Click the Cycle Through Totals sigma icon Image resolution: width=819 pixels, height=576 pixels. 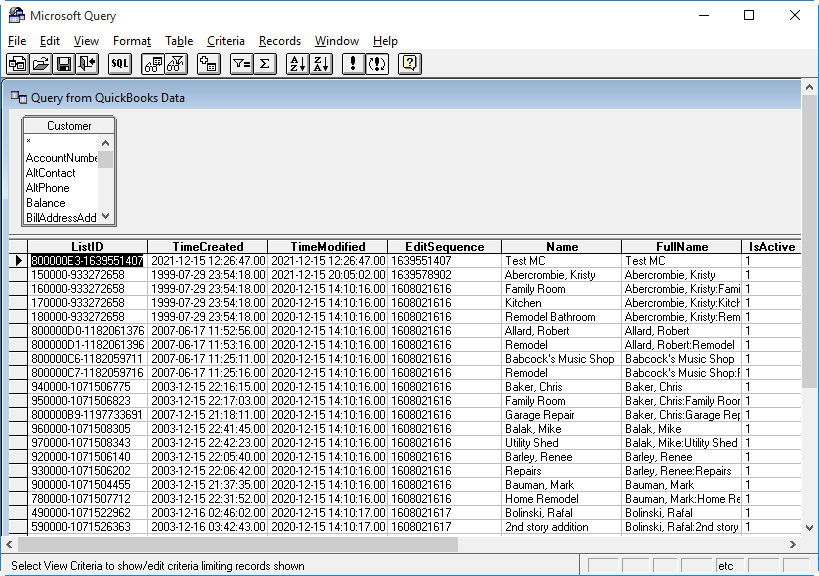[264, 64]
